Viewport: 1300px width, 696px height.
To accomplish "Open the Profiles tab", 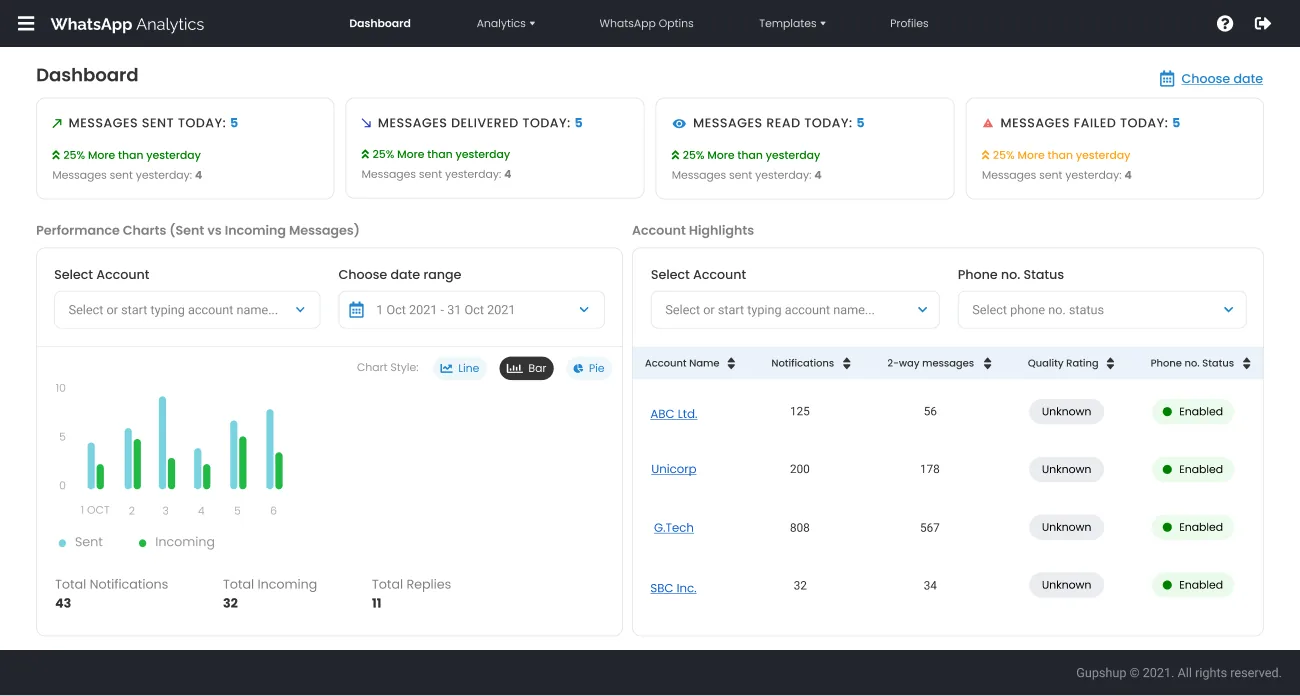I will pos(909,23).
